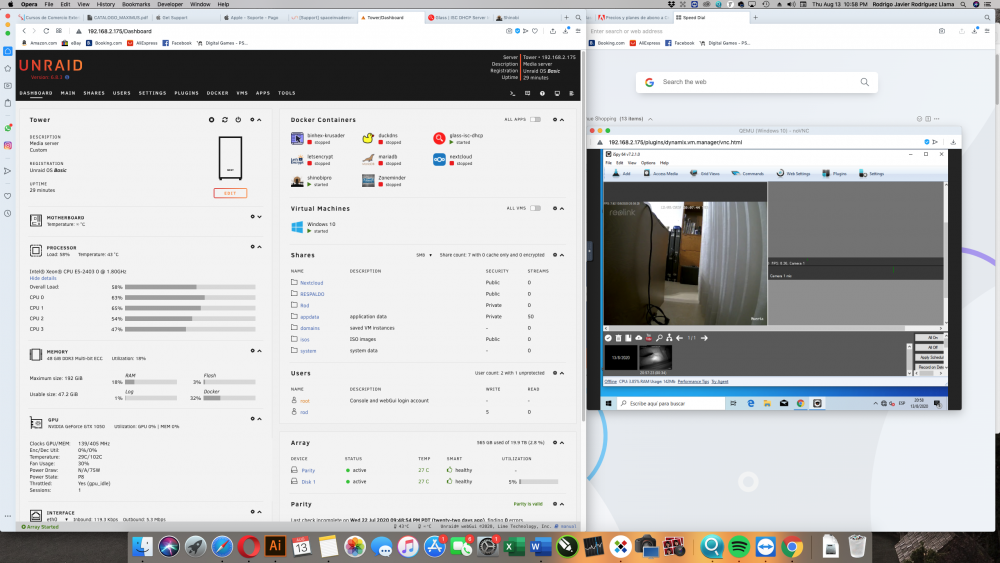Click the log icon in Unraid header
The width and height of the screenshot is (1000, 563).
pos(571,93)
